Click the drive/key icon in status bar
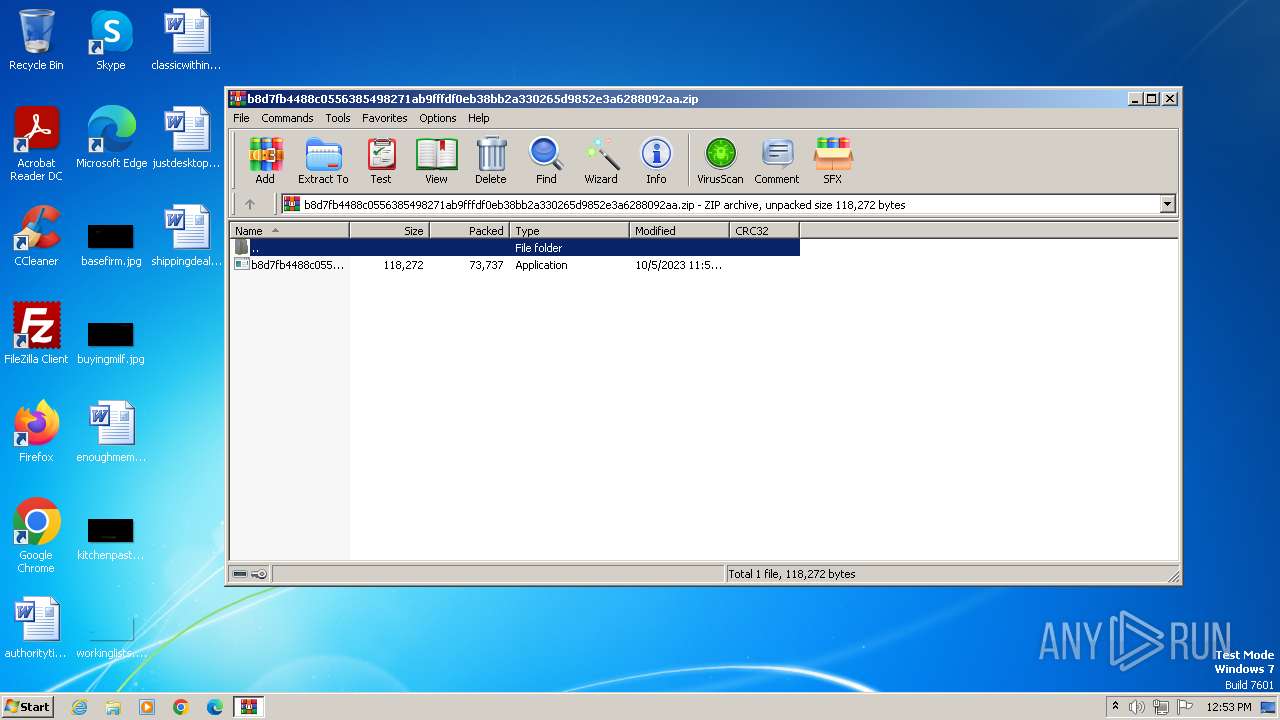 pos(250,574)
